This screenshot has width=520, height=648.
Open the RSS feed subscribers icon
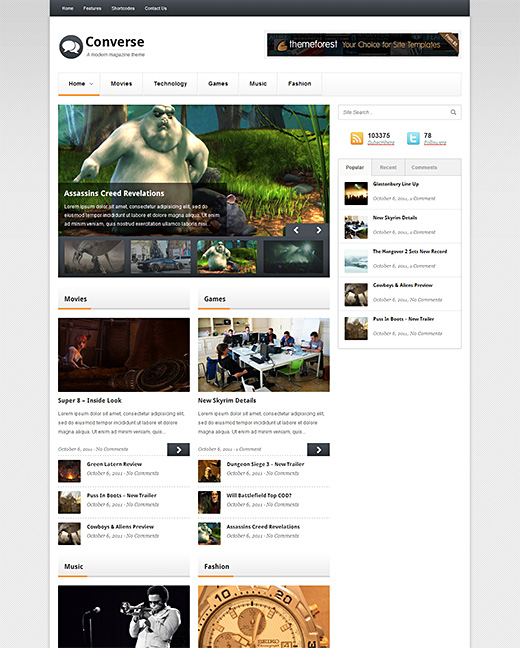point(357,138)
